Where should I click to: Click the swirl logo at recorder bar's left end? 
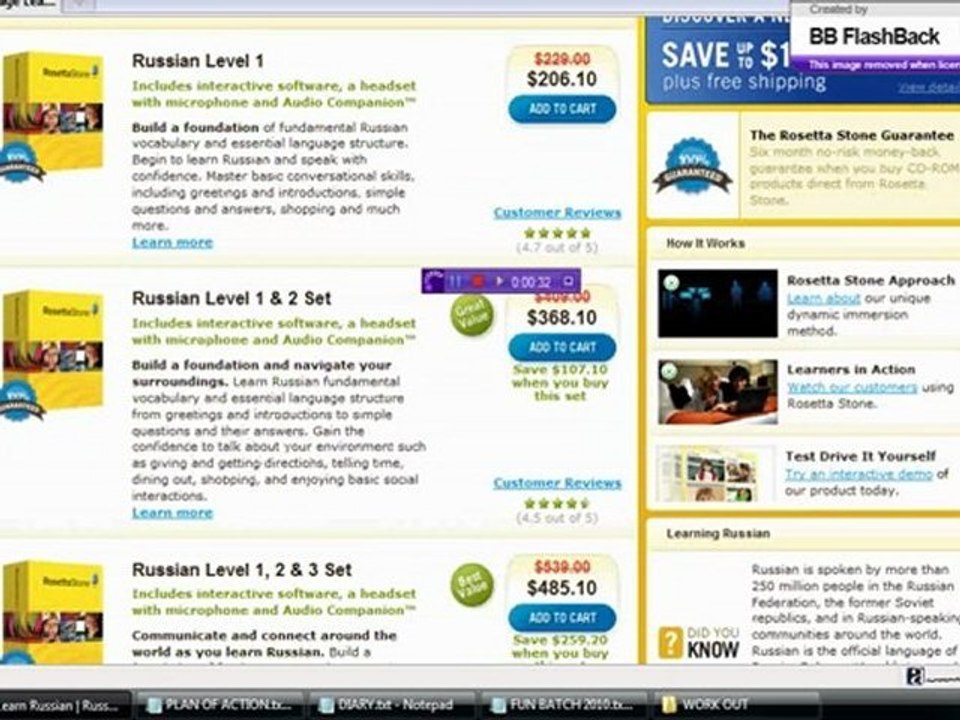pyautogui.click(x=434, y=282)
